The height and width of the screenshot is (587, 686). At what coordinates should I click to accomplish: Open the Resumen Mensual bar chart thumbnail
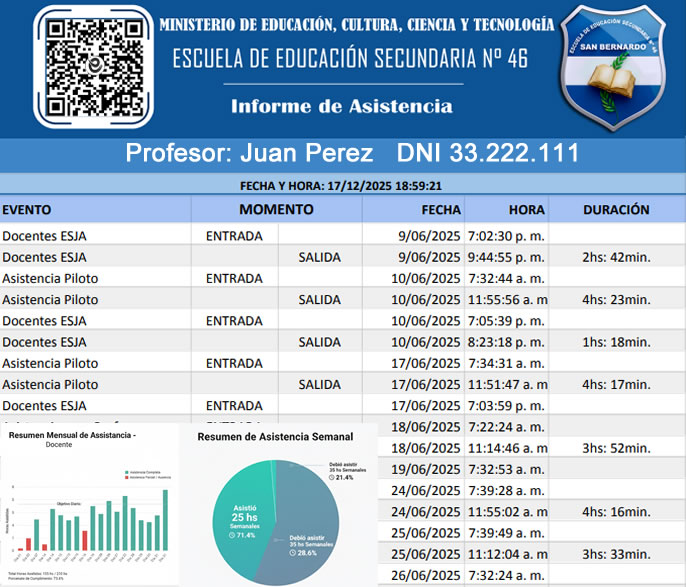pos(90,505)
